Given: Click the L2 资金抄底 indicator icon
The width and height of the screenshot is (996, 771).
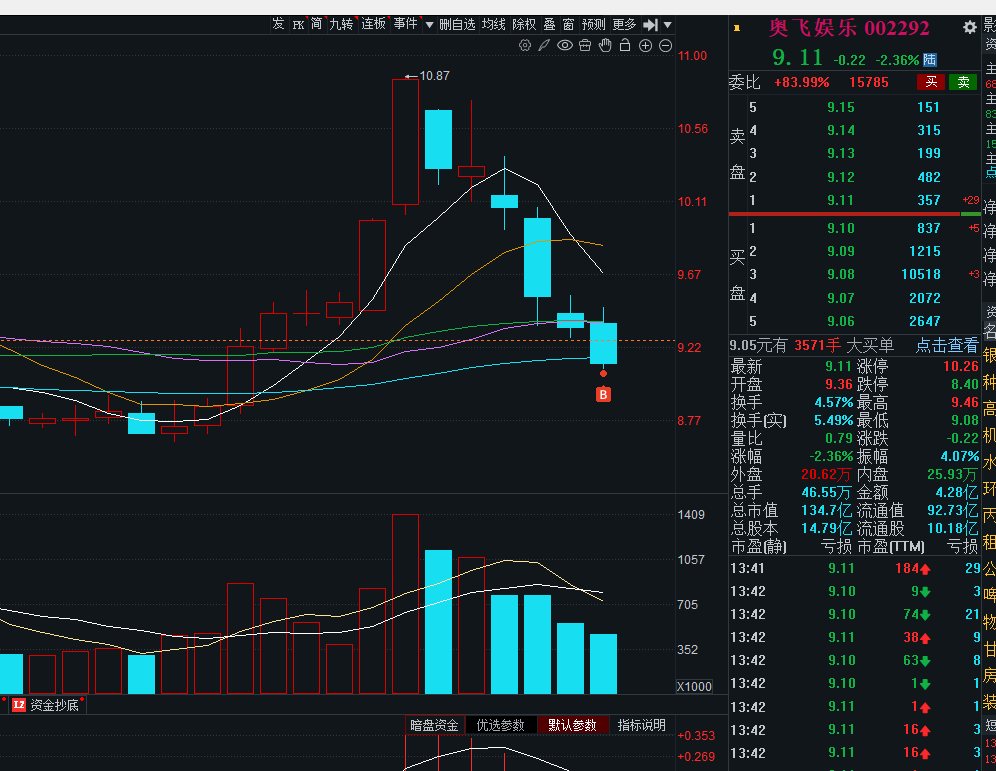Looking at the screenshot, I should 19,704.
